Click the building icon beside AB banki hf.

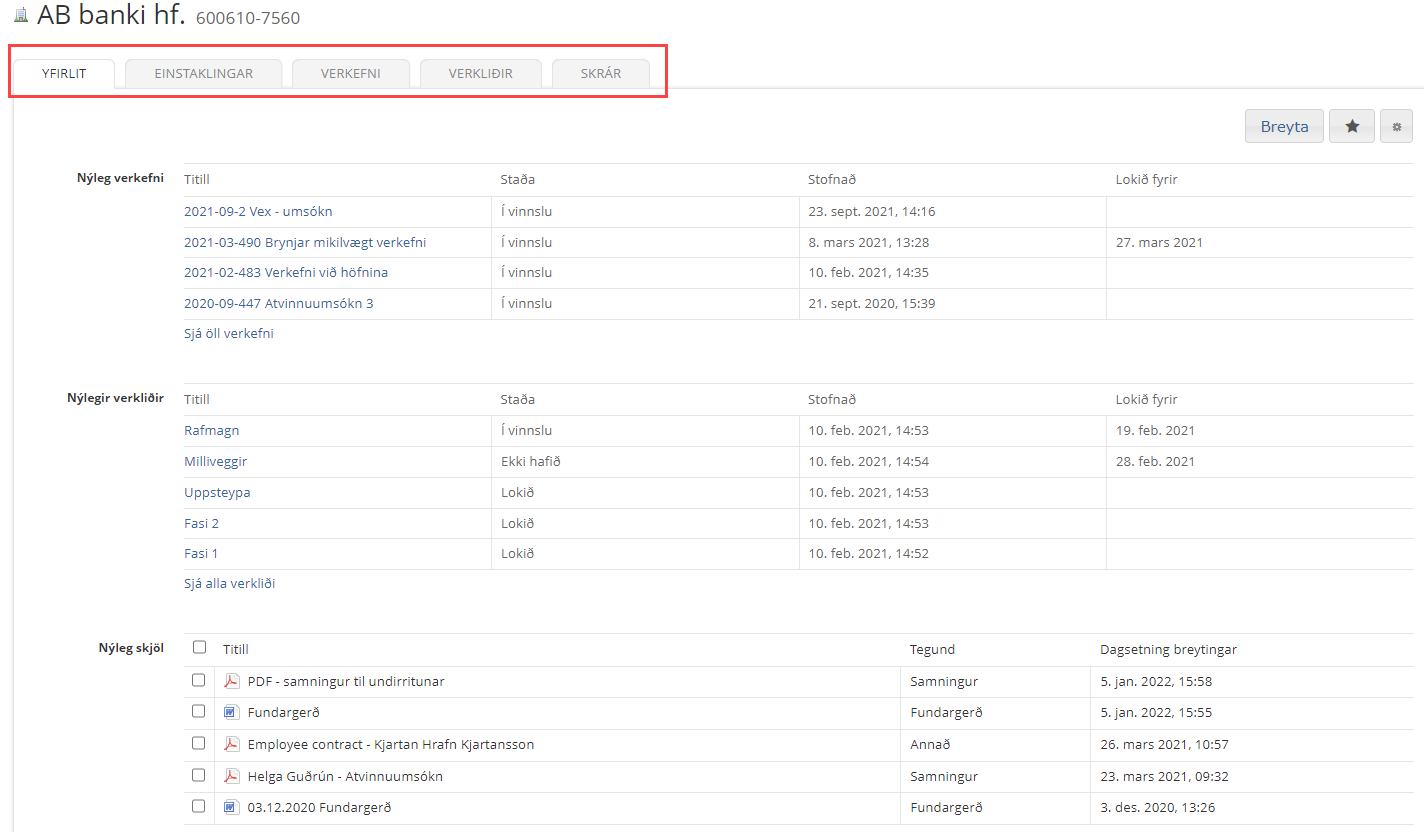click(x=20, y=15)
